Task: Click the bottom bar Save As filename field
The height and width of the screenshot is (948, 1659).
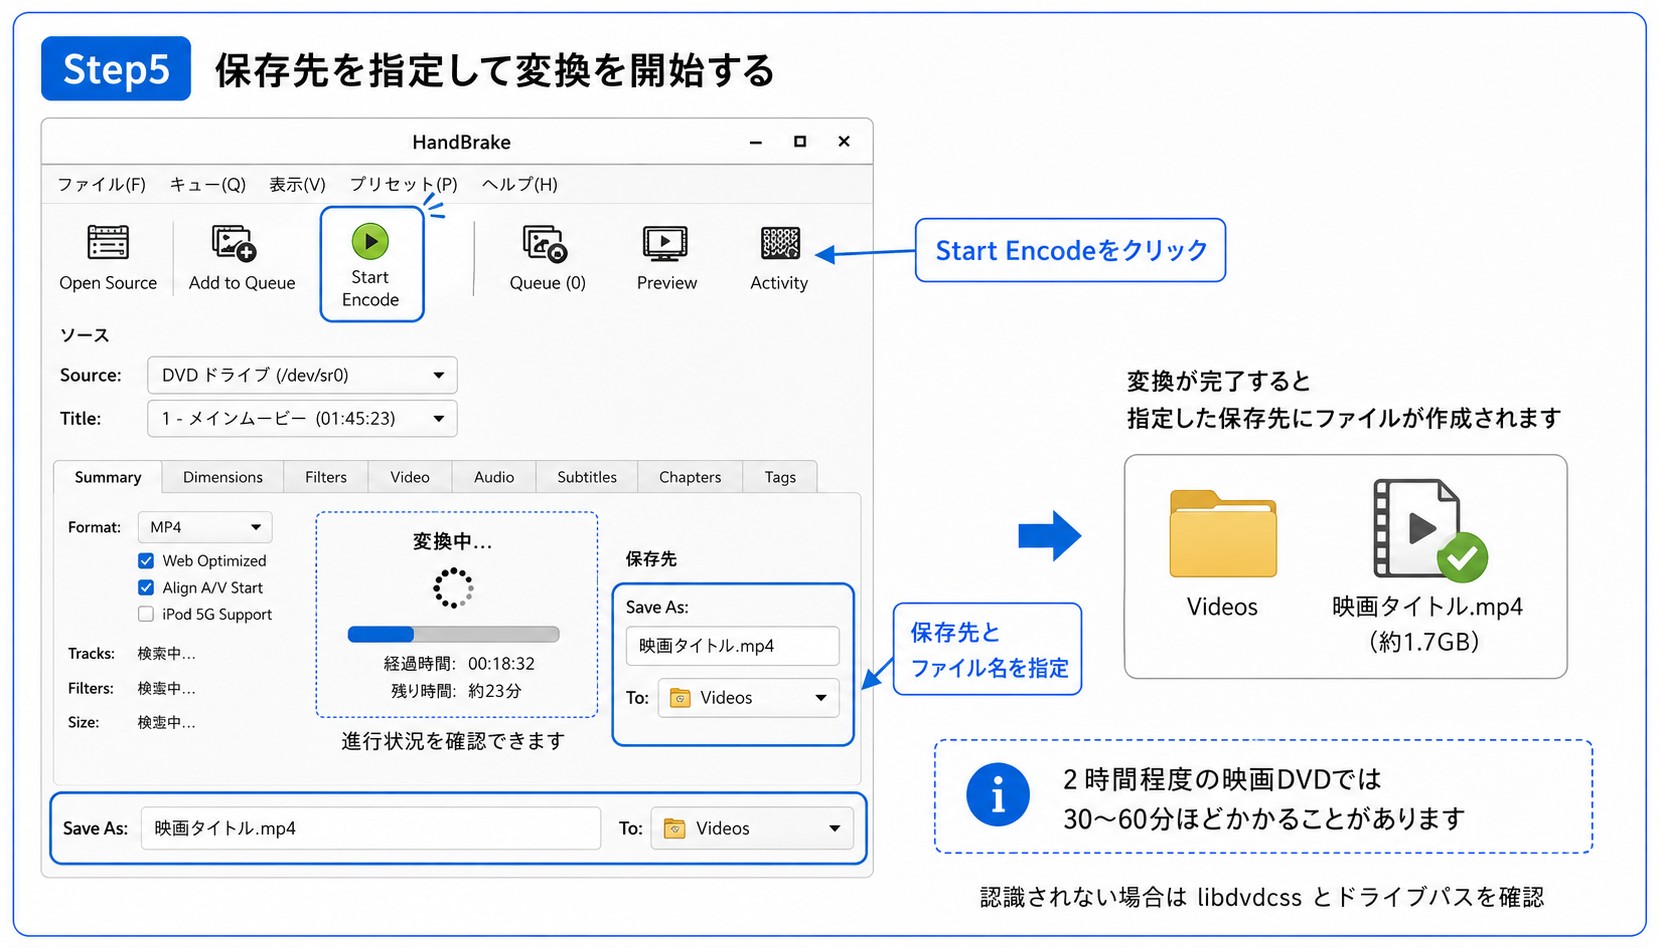Action: pyautogui.click(x=370, y=829)
